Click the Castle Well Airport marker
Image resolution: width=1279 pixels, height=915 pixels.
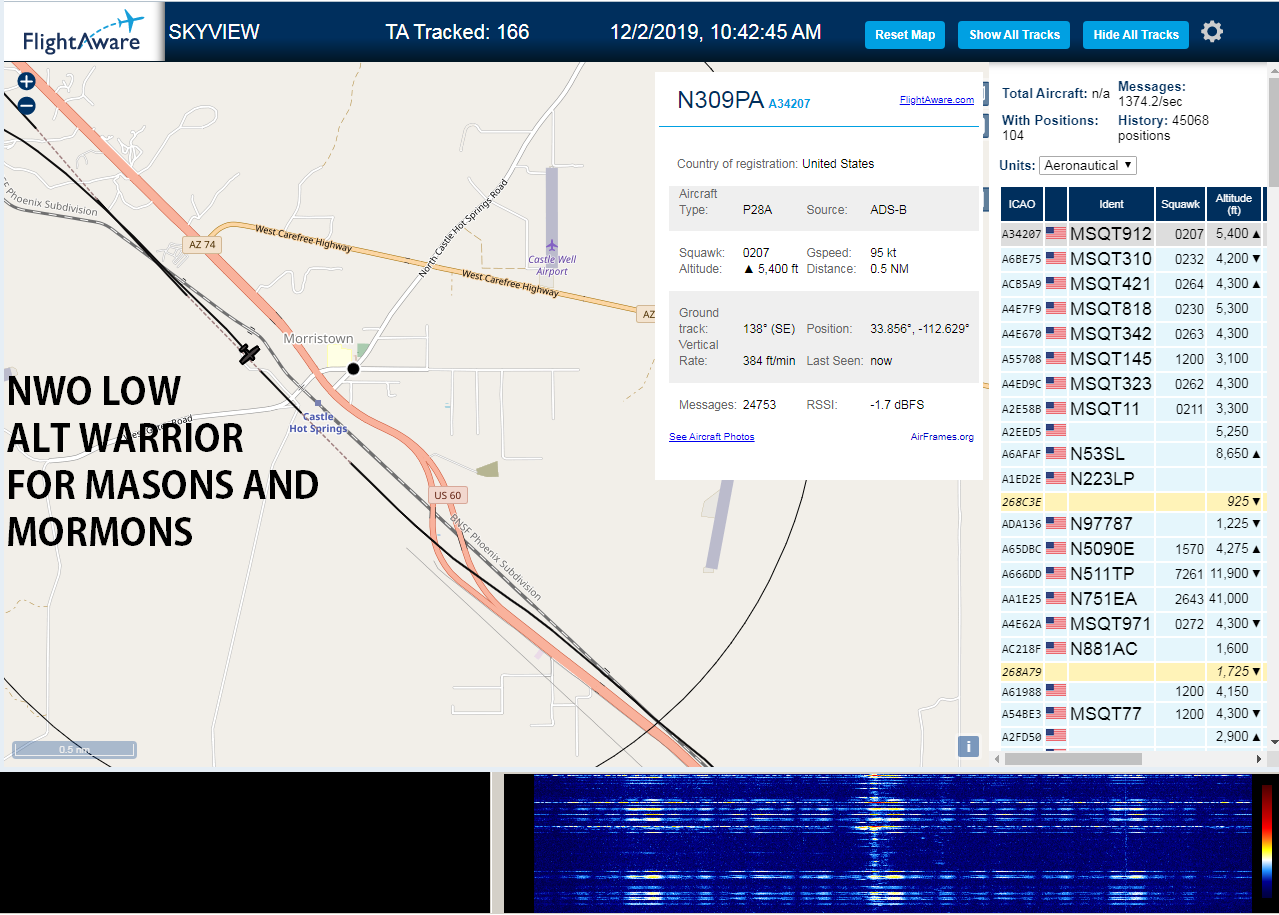(551, 245)
